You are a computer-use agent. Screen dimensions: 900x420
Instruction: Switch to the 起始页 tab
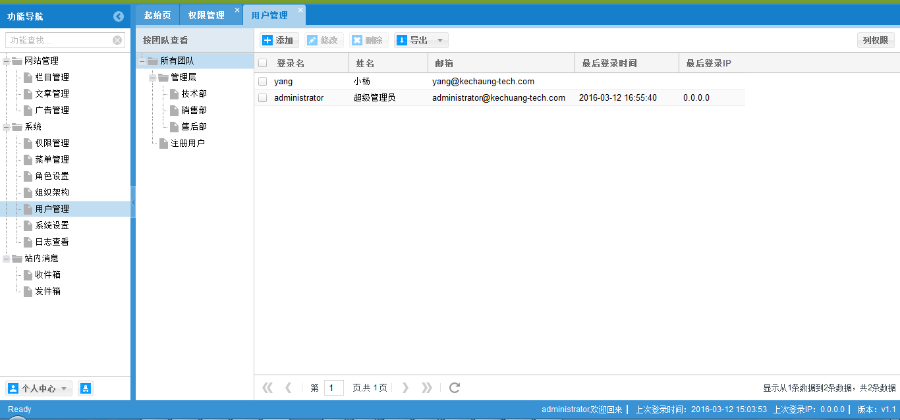coord(157,15)
